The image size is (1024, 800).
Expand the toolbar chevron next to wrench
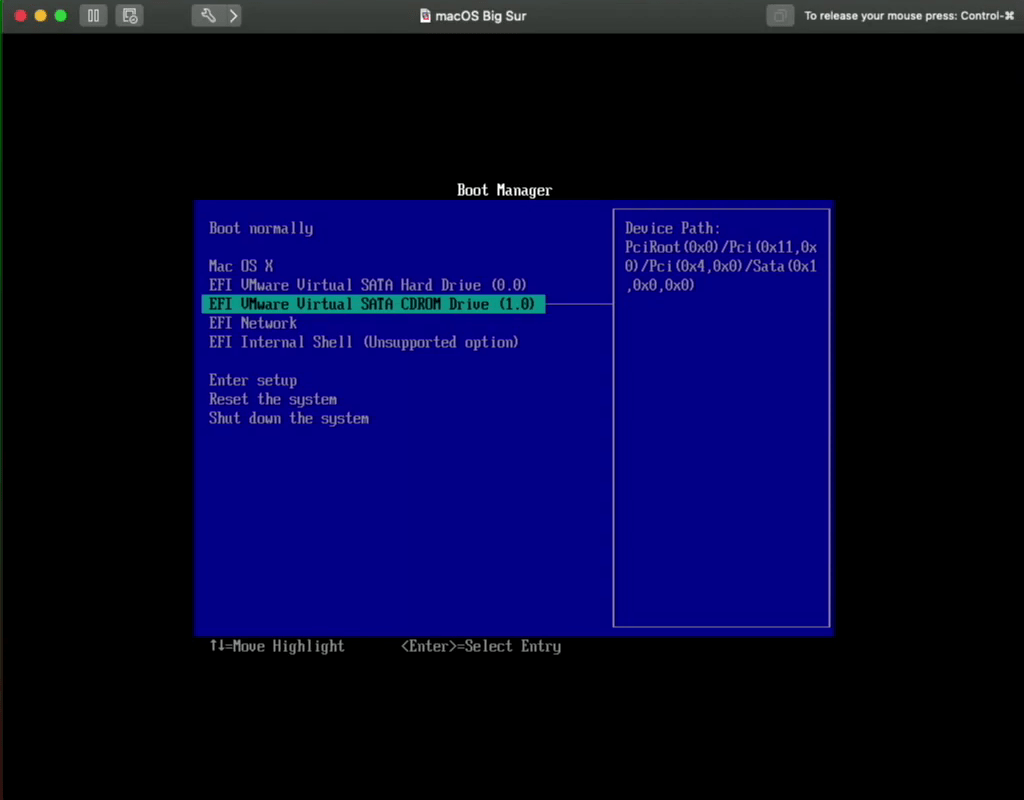[233, 16]
